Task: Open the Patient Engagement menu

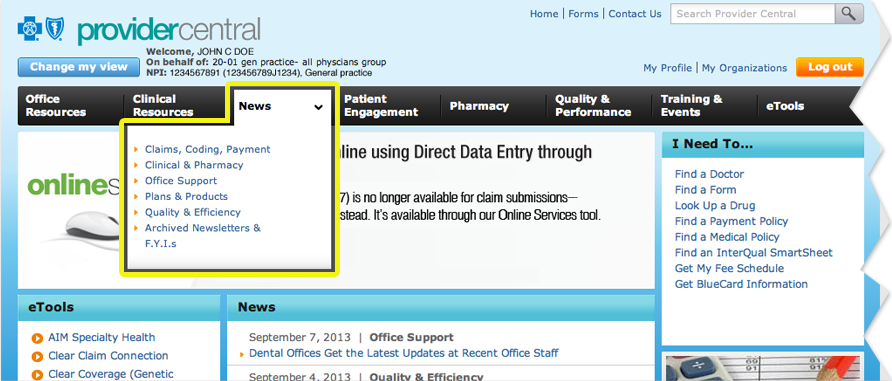Action: (x=381, y=106)
